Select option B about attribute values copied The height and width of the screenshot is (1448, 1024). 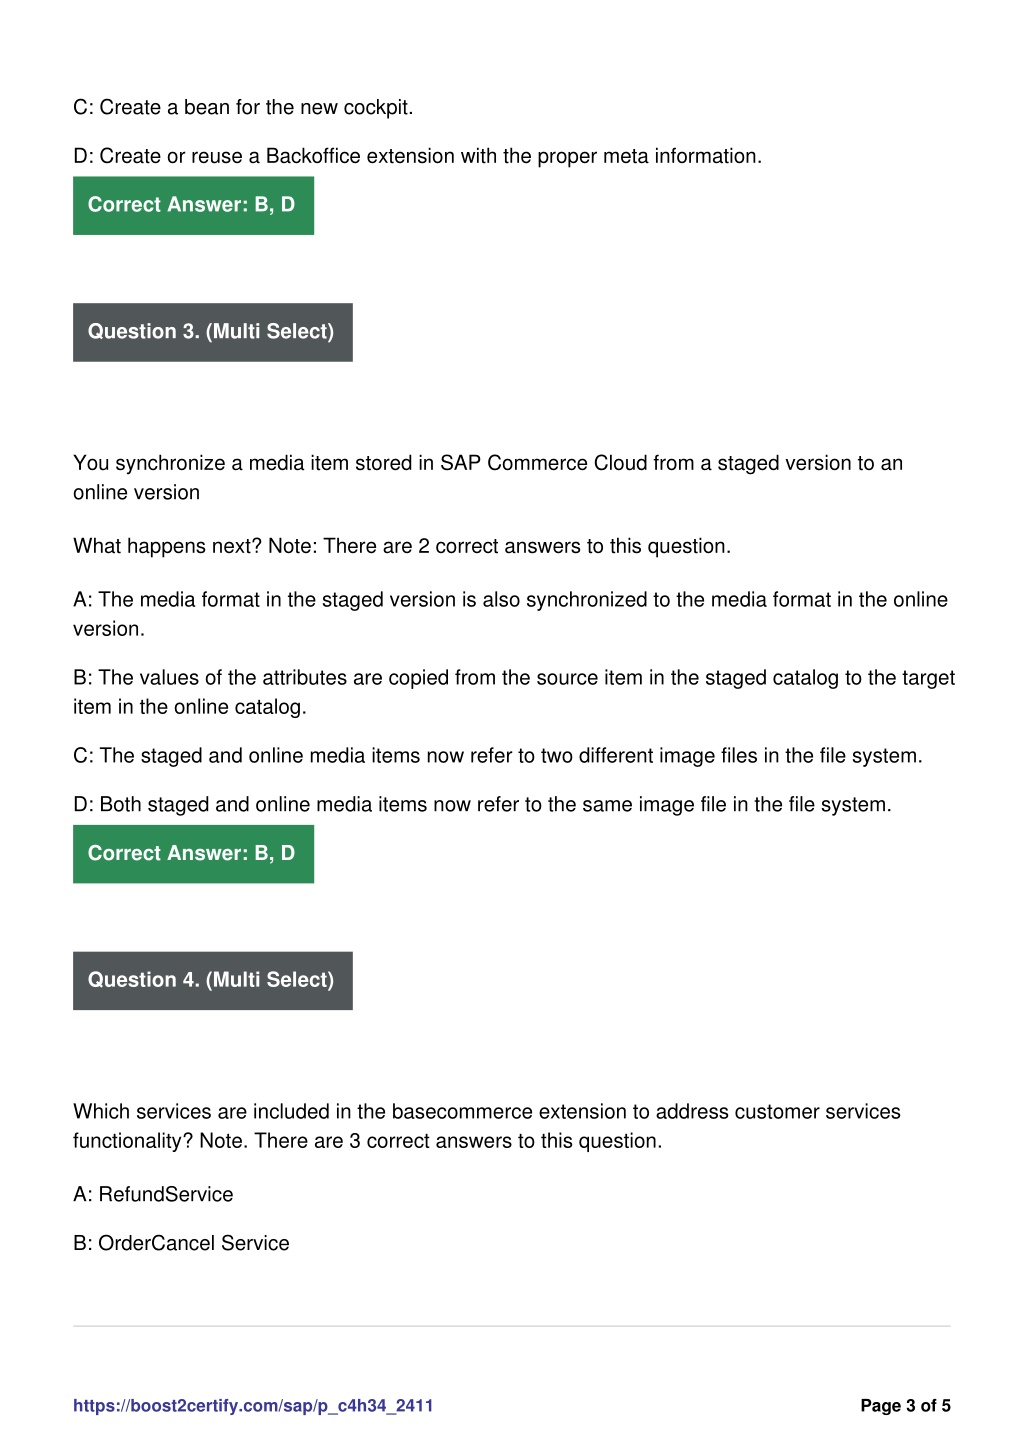pyautogui.click(x=514, y=692)
